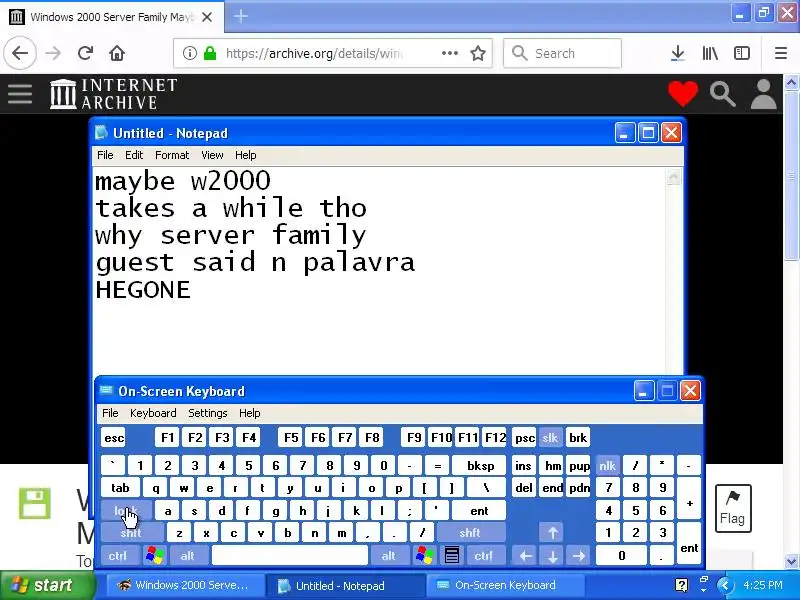Toggle the browser sidebar icon

coord(742,53)
